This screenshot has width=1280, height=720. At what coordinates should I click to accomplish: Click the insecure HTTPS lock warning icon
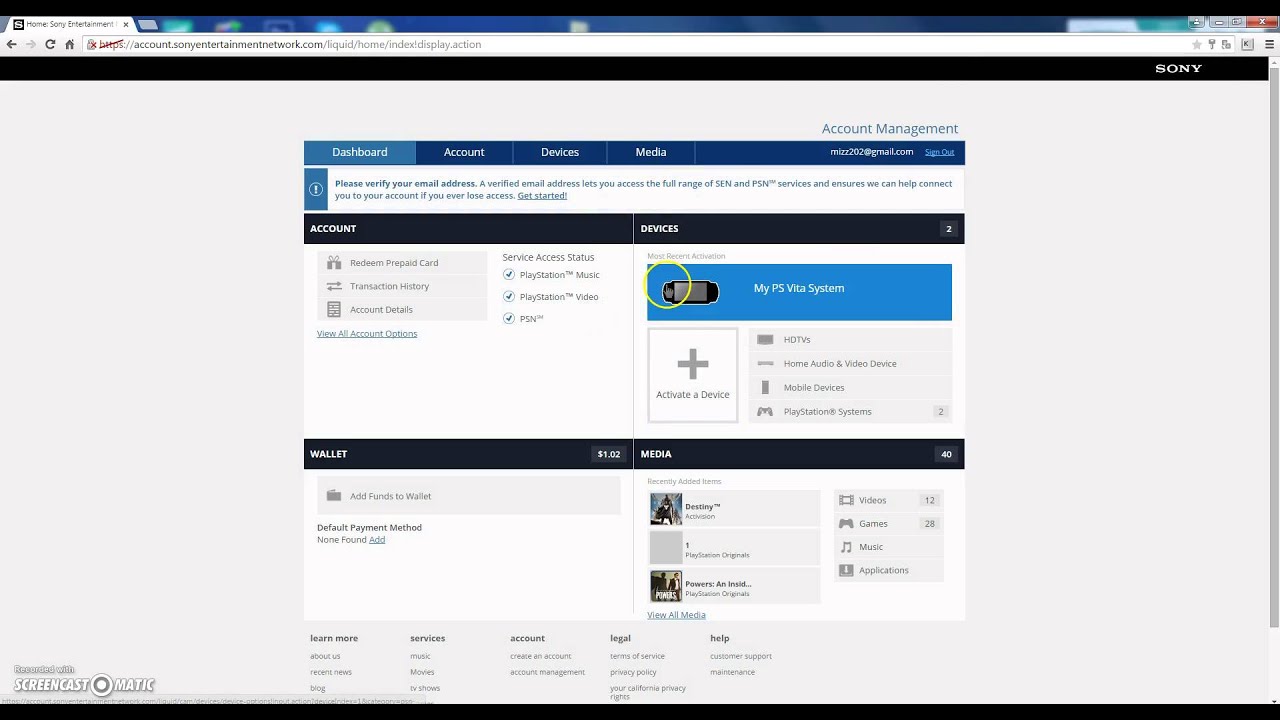[x=92, y=44]
